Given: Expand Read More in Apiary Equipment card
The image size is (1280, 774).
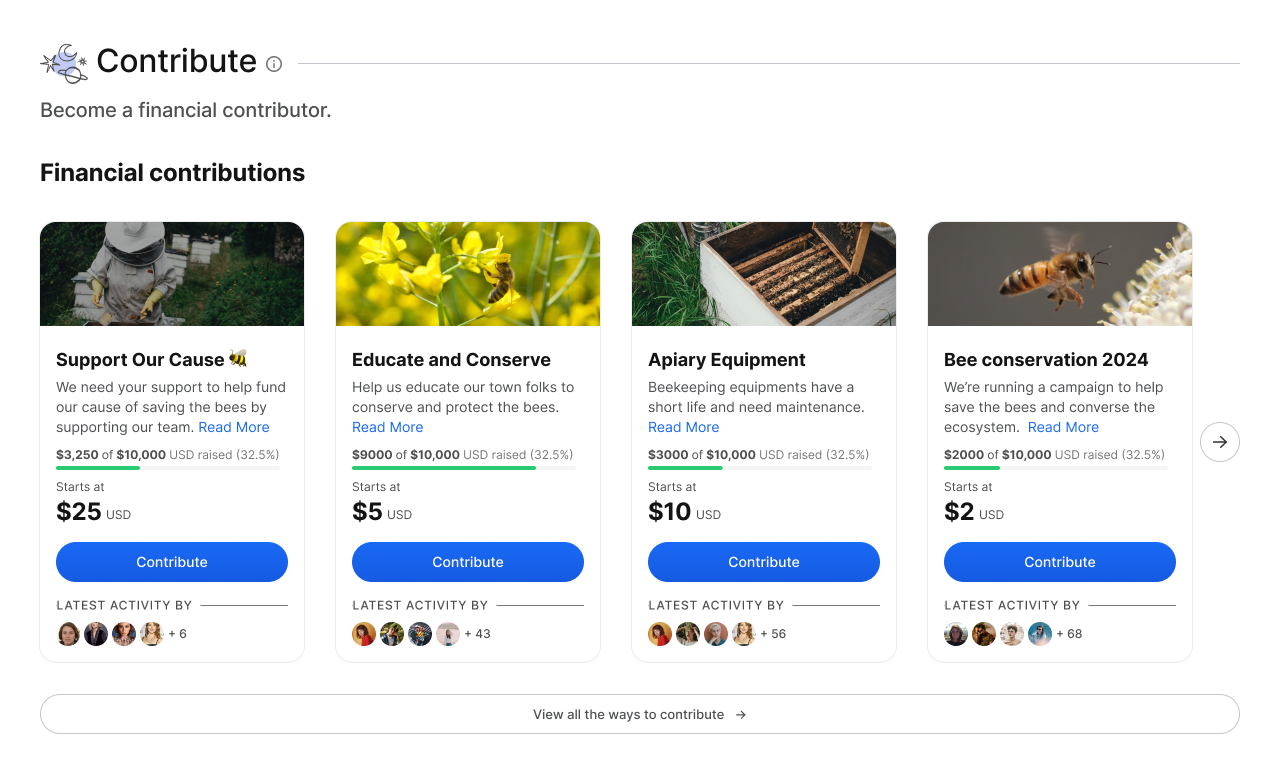Looking at the screenshot, I should click(x=684, y=427).
